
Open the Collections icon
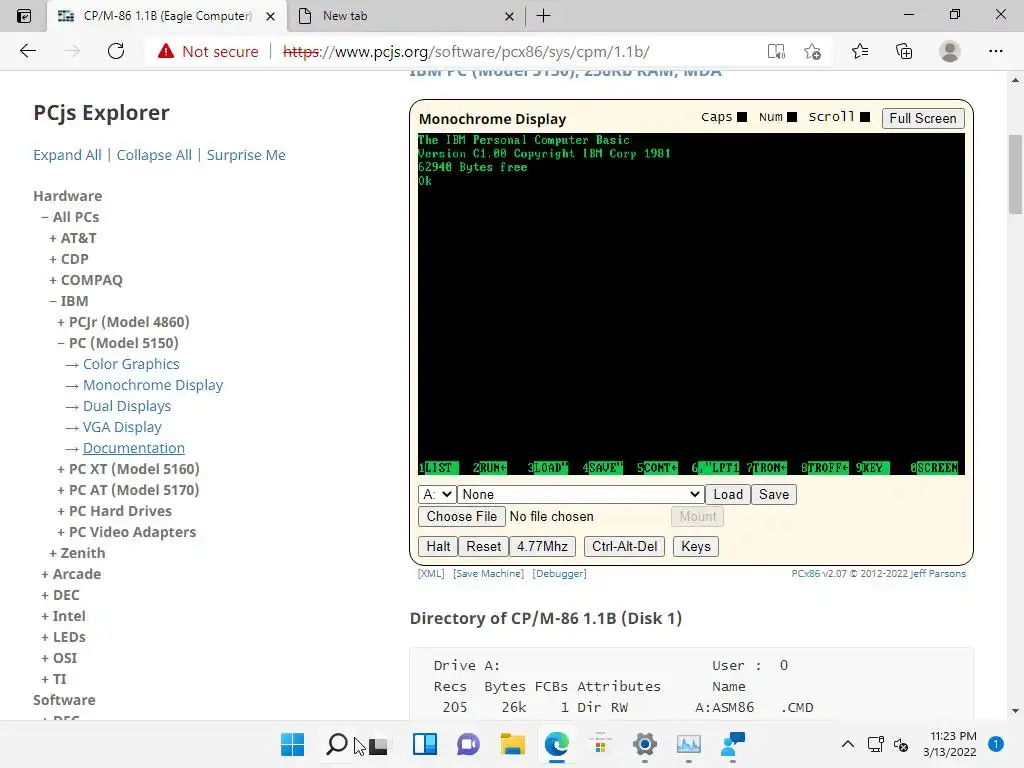click(x=904, y=51)
